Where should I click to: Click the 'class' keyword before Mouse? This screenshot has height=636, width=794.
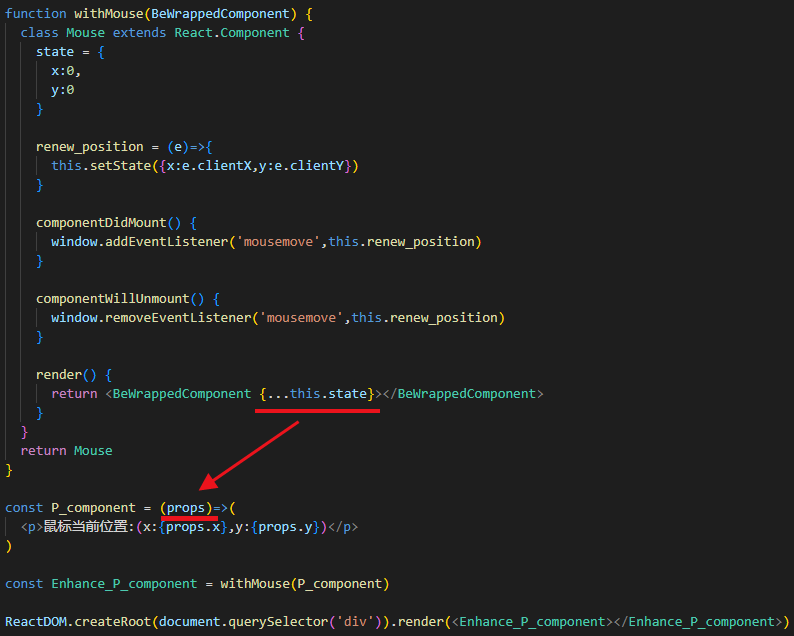click(39, 33)
